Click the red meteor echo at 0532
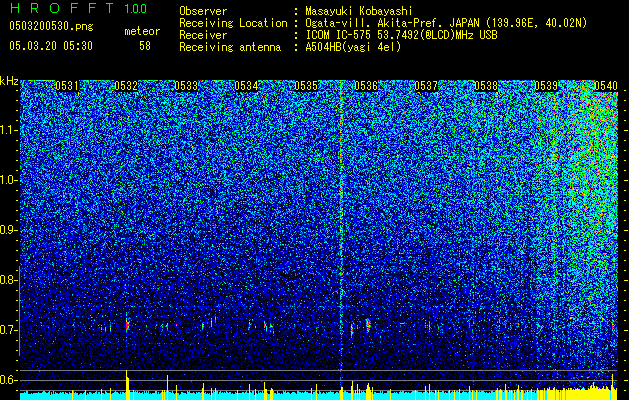Image resolution: width=629 pixels, height=400 pixels. point(128,325)
